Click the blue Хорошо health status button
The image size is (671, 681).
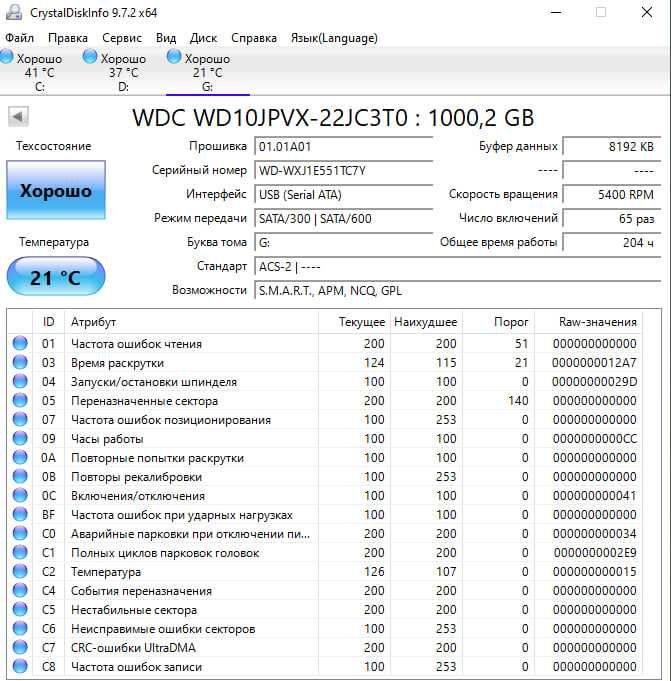click(56, 190)
